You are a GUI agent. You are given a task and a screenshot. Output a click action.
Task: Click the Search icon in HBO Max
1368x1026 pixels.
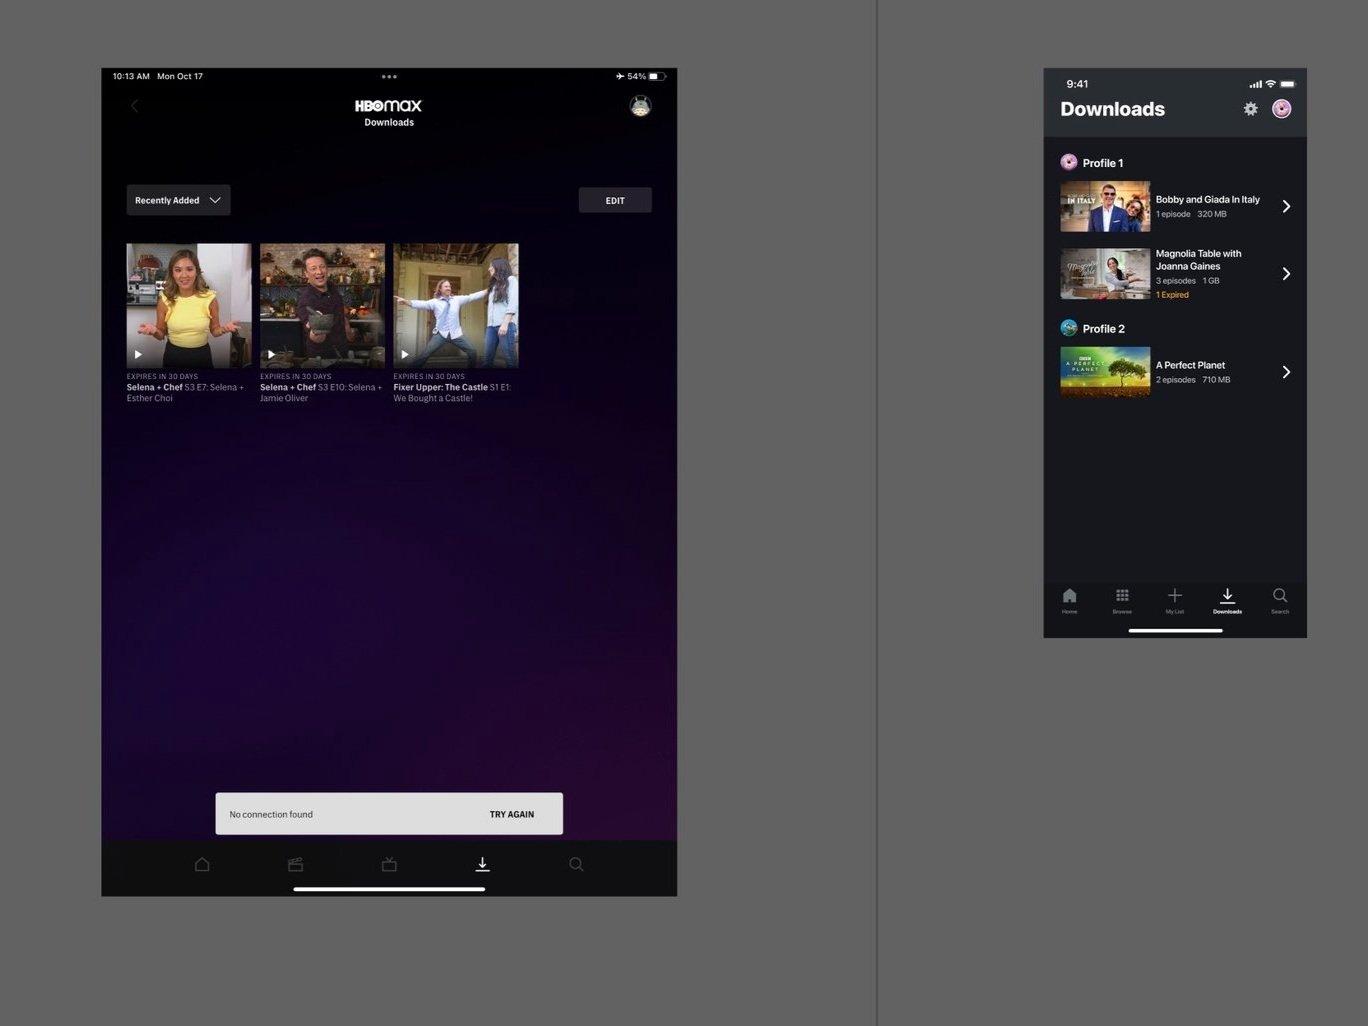[x=576, y=864]
